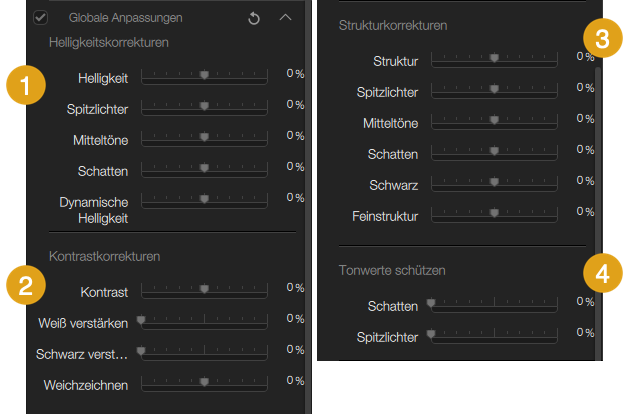628x414 pixels.
Task: Uncheck the Globale Anpassungen checkbox
Action: pyautogui.click(x=41, y=18)
